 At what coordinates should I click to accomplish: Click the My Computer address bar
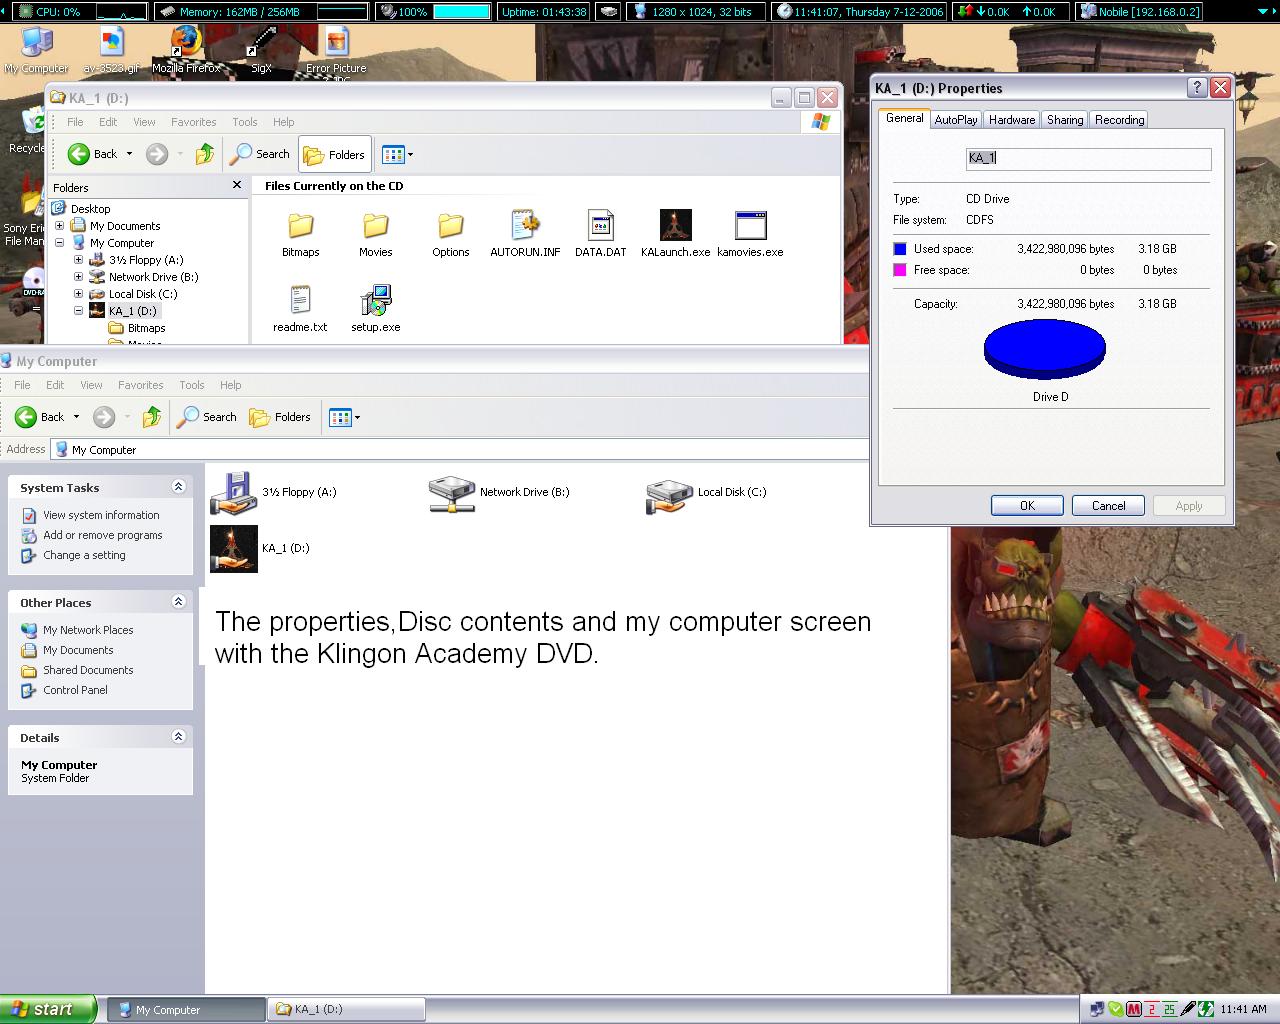pos(460,450)
